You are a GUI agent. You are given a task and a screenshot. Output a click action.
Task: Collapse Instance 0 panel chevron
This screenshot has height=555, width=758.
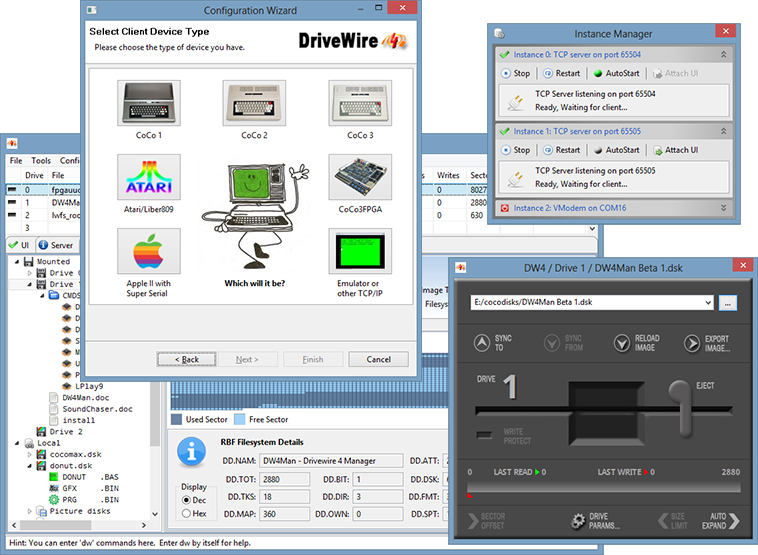click(x=724, y=55)
